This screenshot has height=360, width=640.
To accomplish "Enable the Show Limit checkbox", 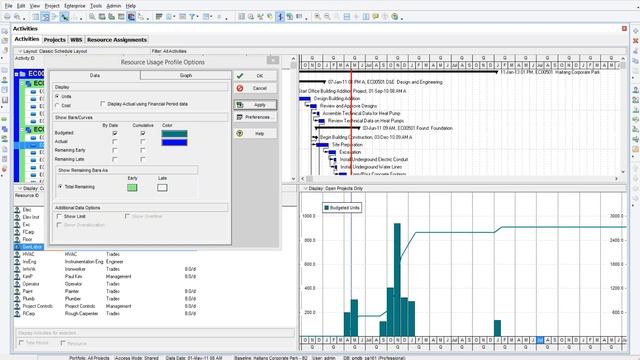I will (x=59, y=216).
